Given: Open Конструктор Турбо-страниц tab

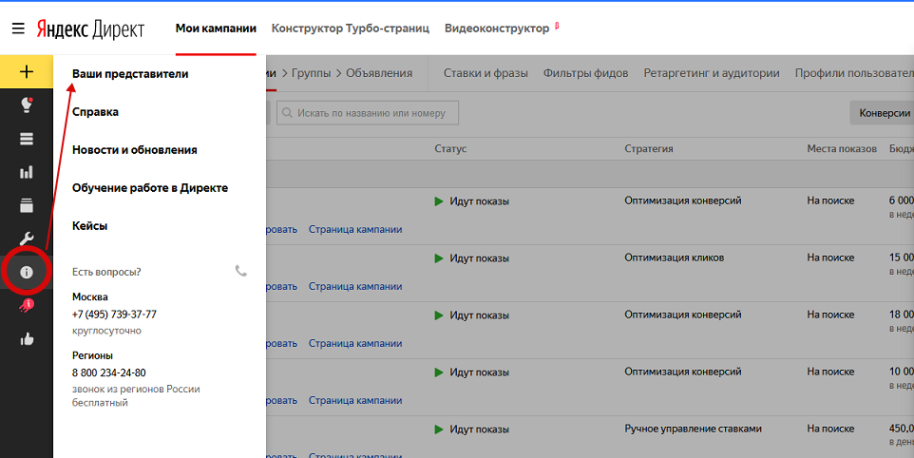Looking at the screenshot, I should pyautogui.click(x=350, y=29).
